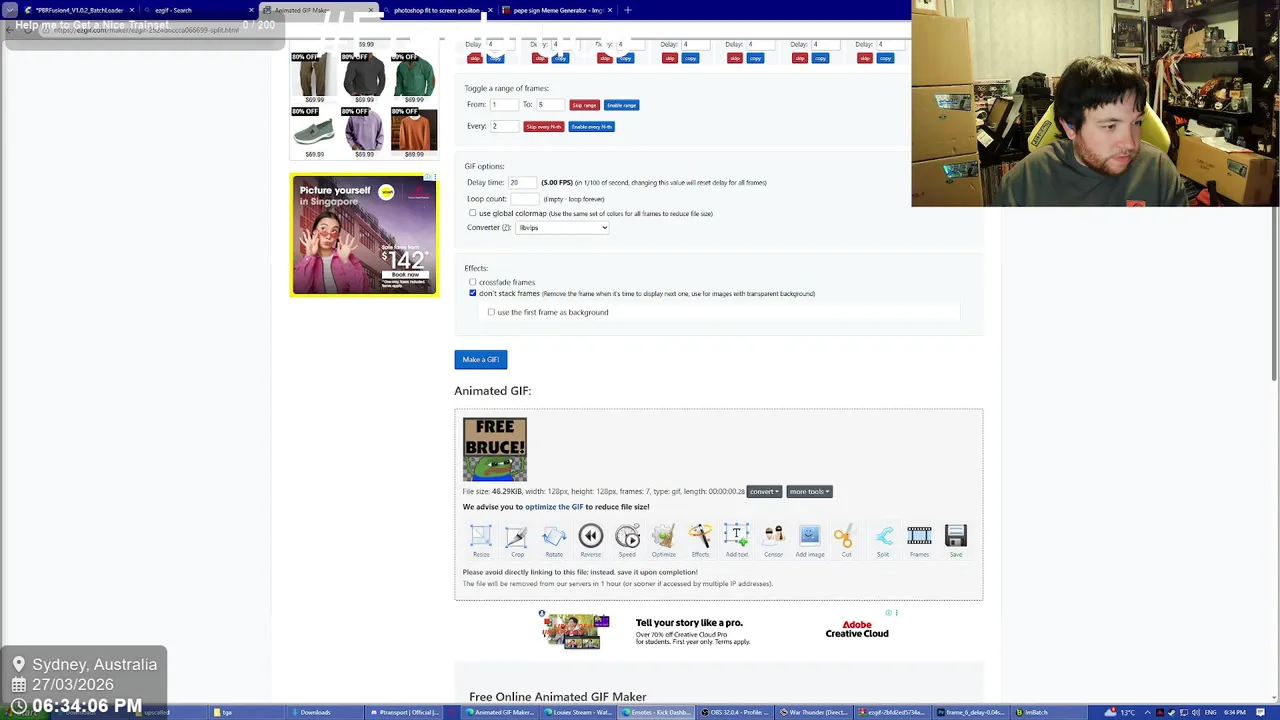
Task: Open the Speed adjustment tool
Action: (627, 541)
